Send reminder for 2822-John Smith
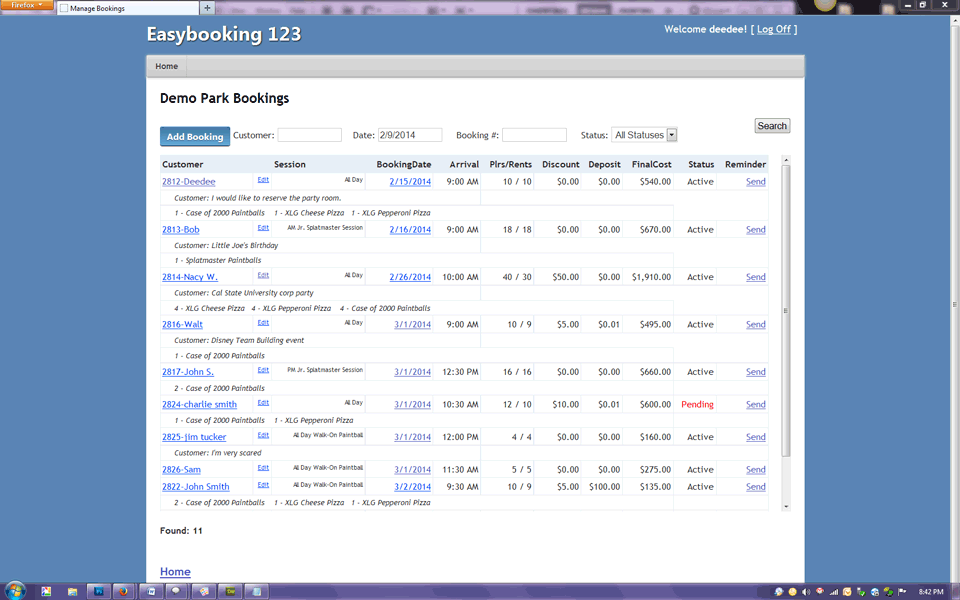This screenshot has width=960, height=600. coord(756,487)
